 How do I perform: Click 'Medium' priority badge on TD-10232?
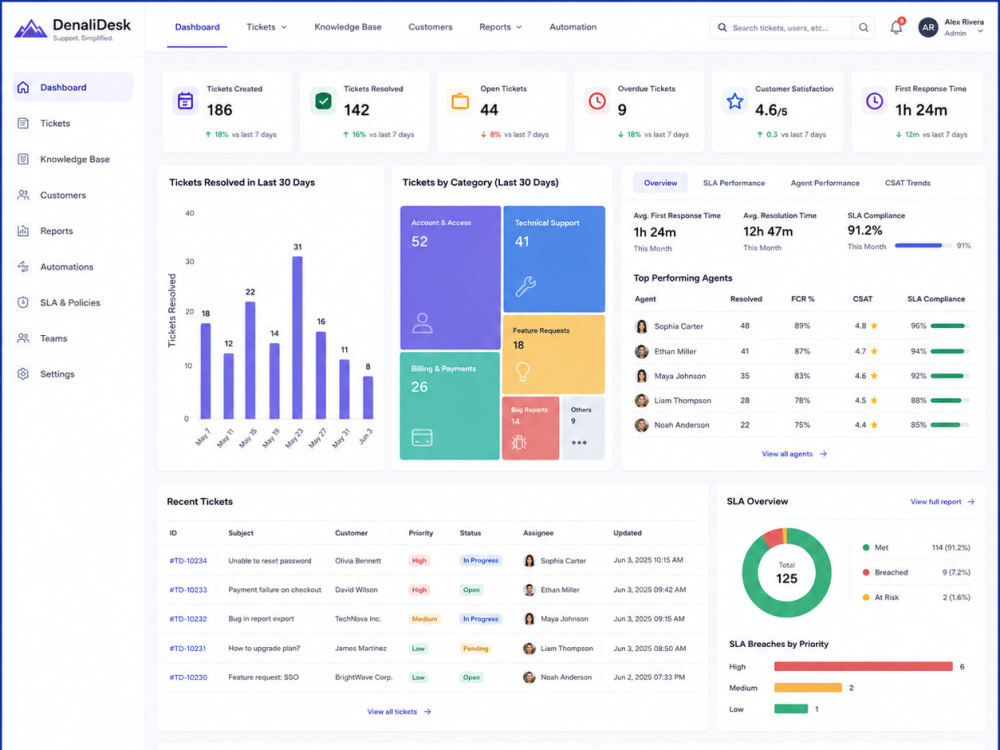pyautogui.click(x=424, y=619)
